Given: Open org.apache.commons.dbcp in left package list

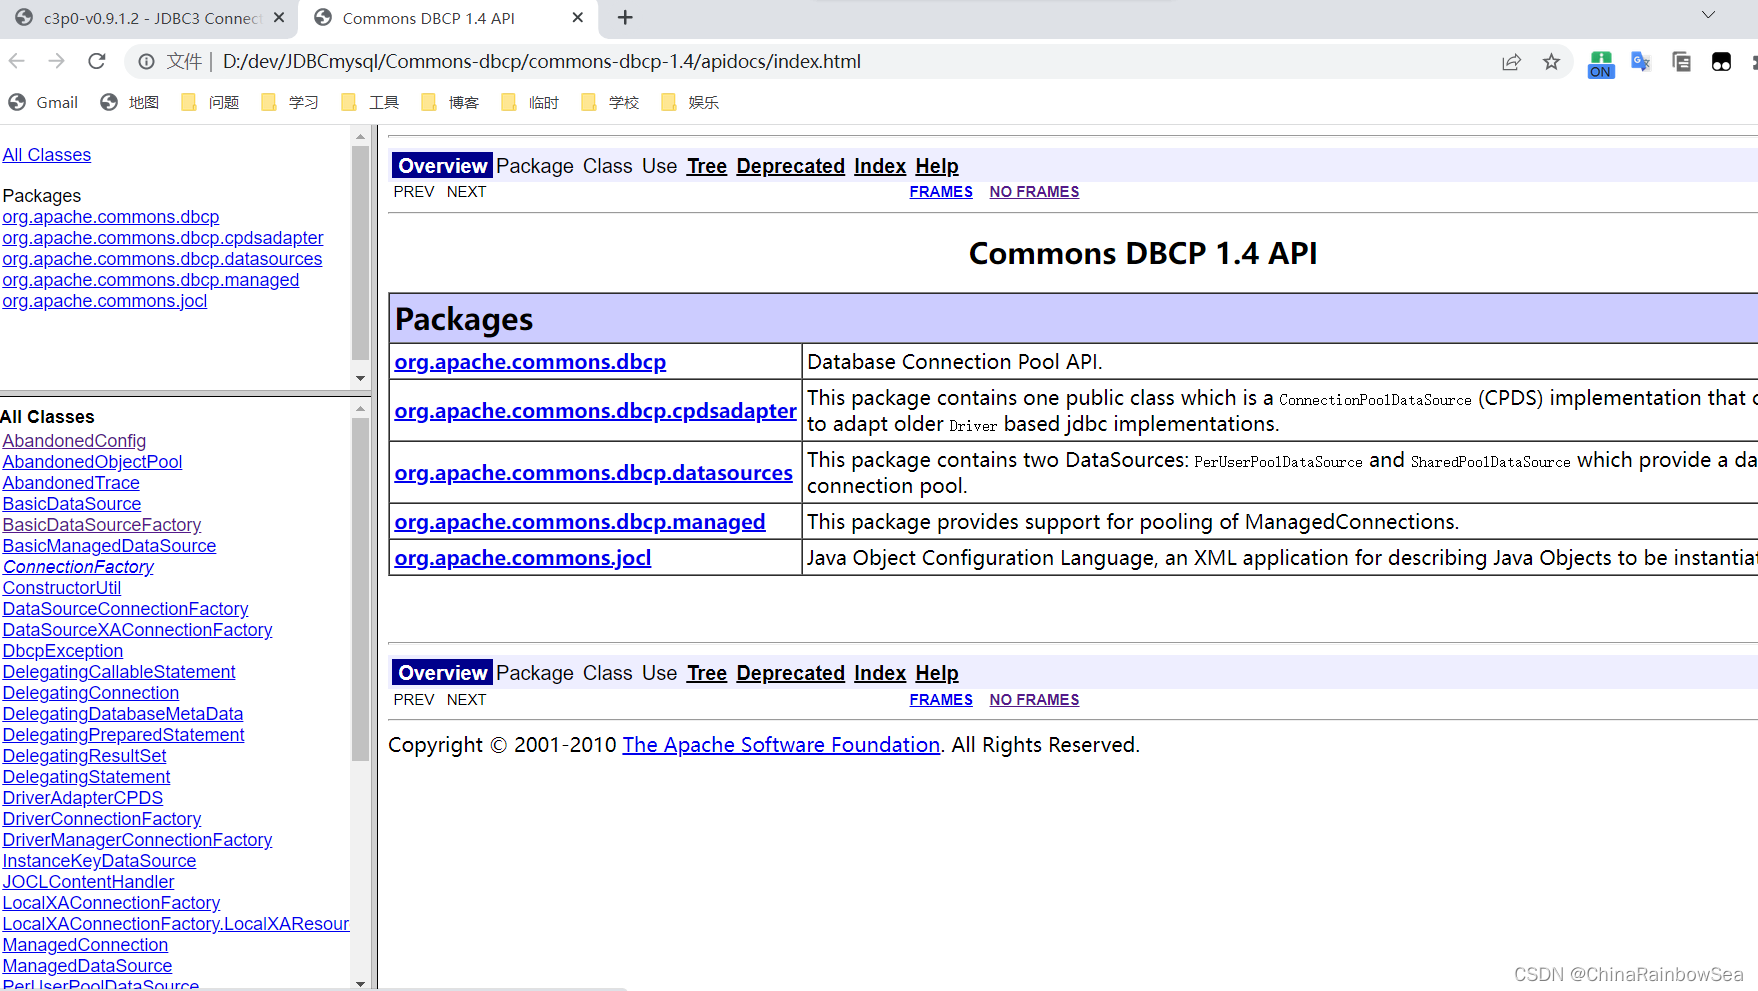Looking at the screenshot, I should click(x=111, y=217).
